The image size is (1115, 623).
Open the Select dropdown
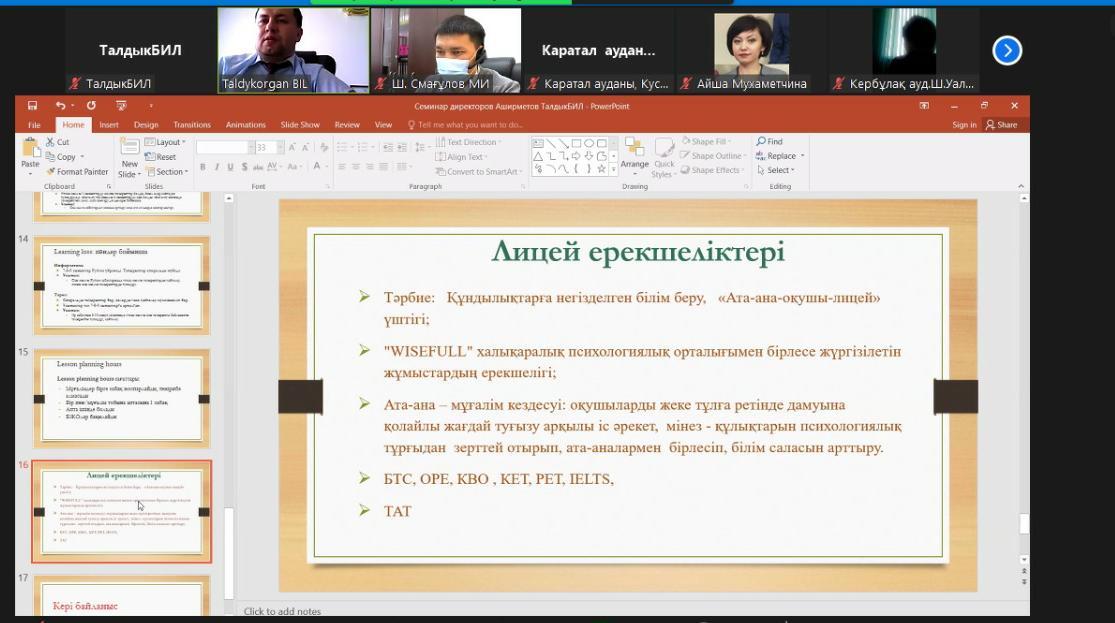coord(775,170)
